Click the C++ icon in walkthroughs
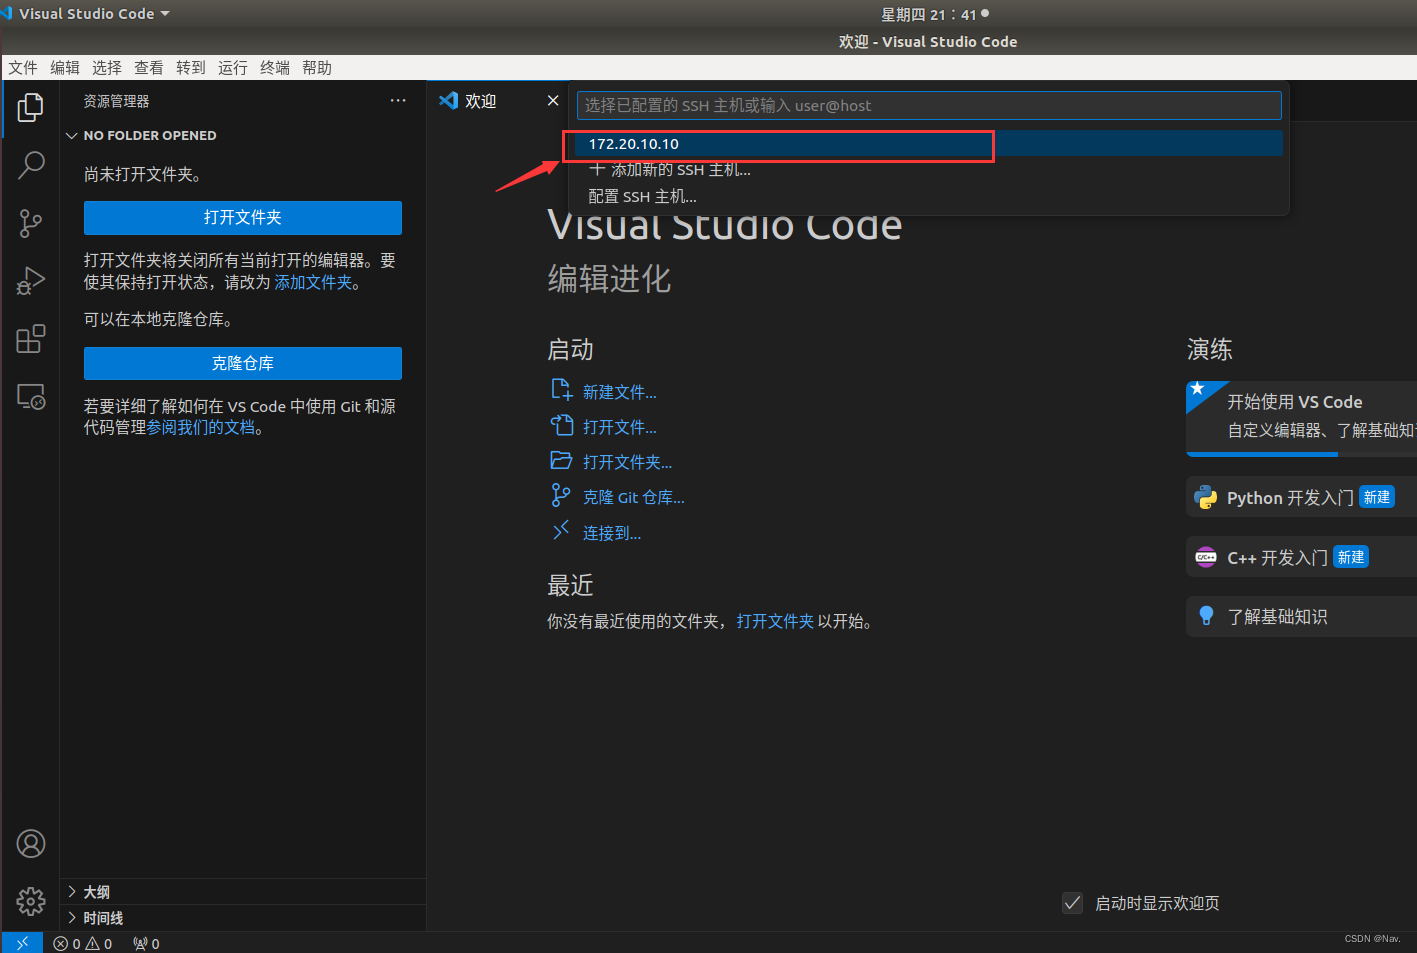The image size is (1417, 953). (1206, 557)
